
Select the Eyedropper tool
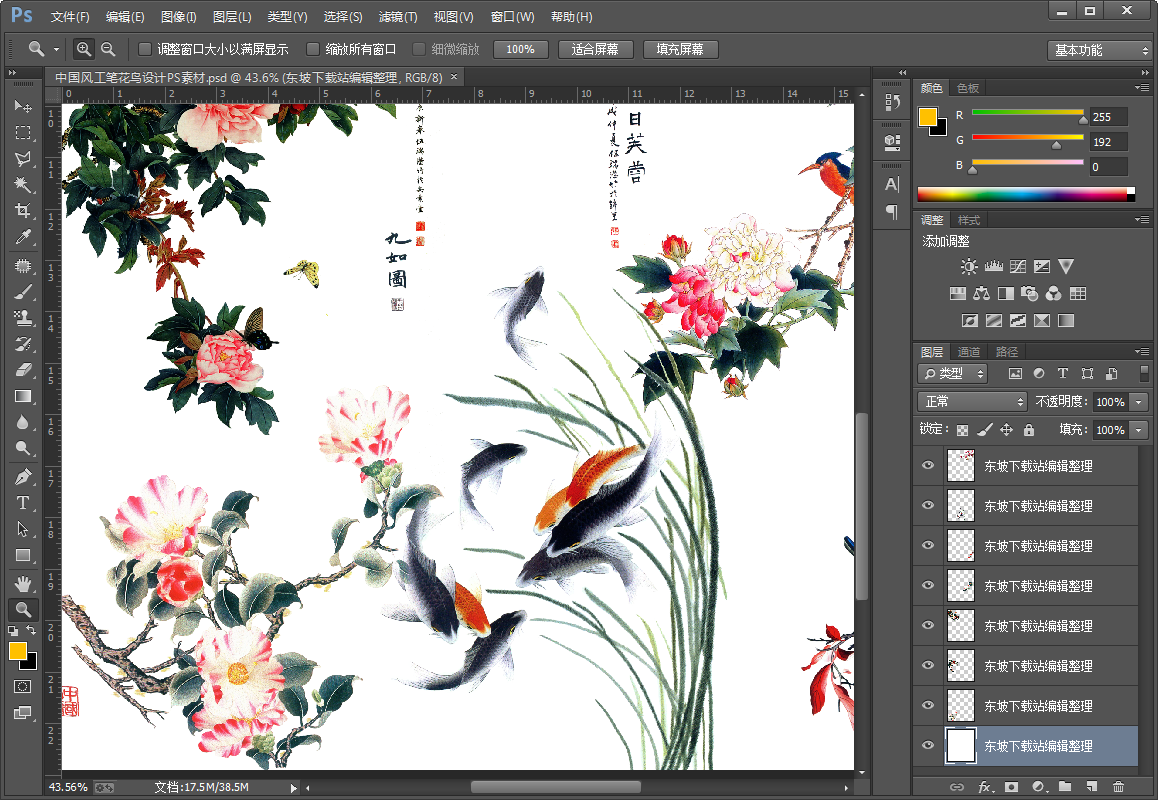point(22,238)
